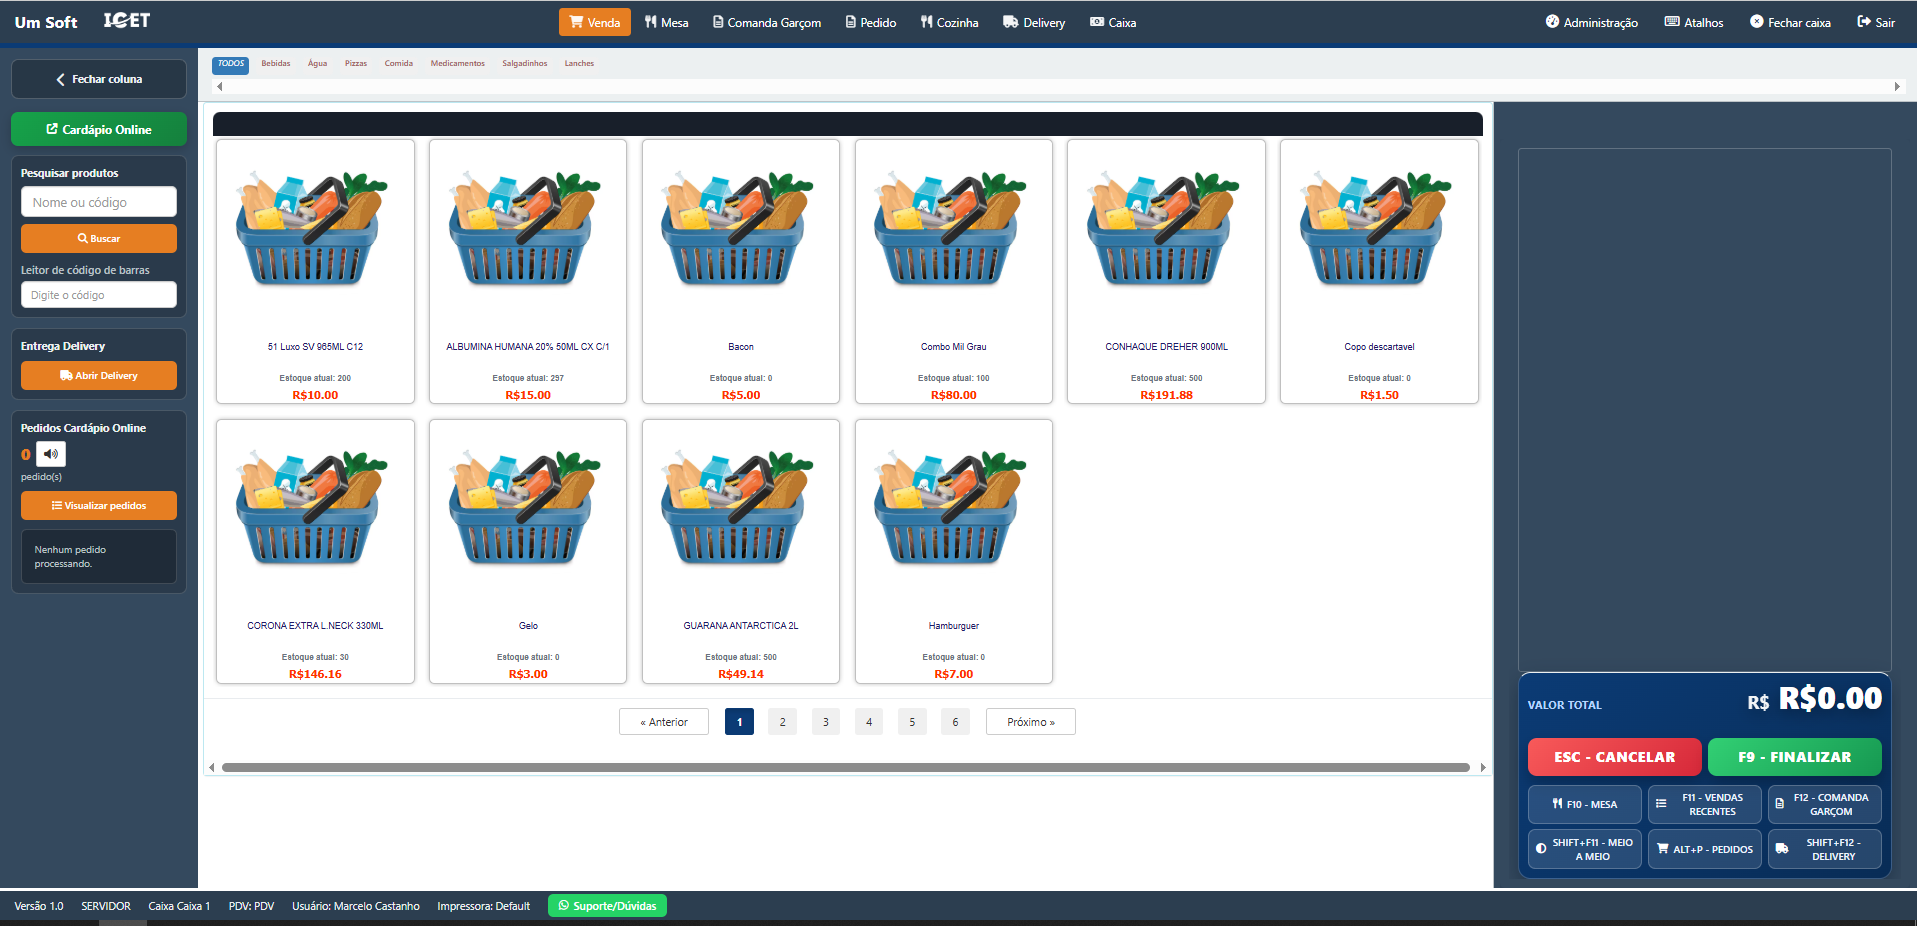
Task: Select the Bebidas category tab
Action: (x=276, y=64)
